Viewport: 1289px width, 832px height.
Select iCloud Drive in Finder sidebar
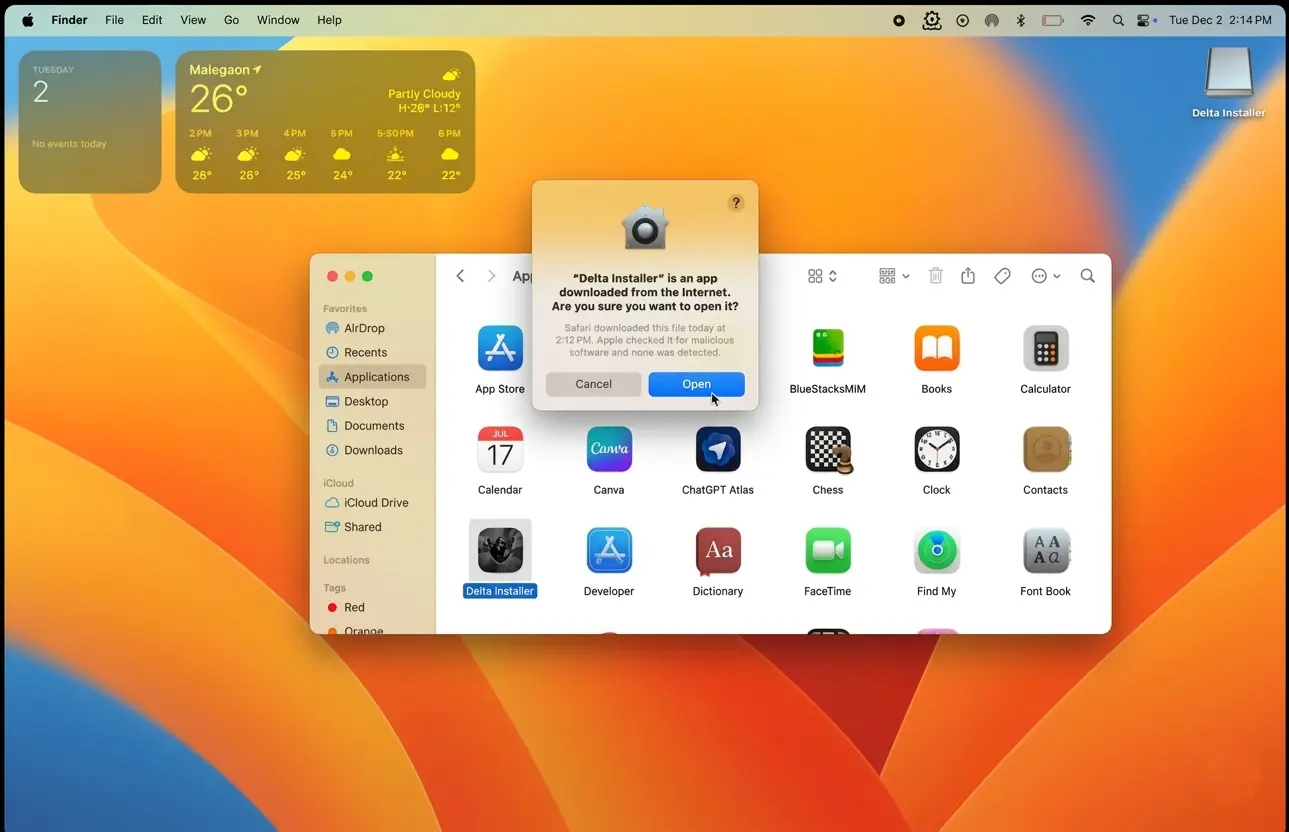372,503
